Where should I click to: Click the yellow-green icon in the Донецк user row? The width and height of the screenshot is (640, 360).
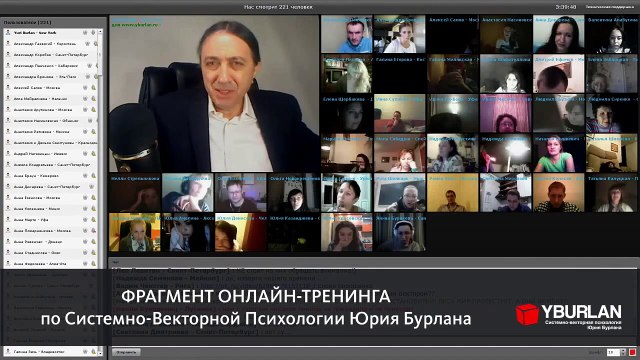pyautogui.click(x=93, y=242)
